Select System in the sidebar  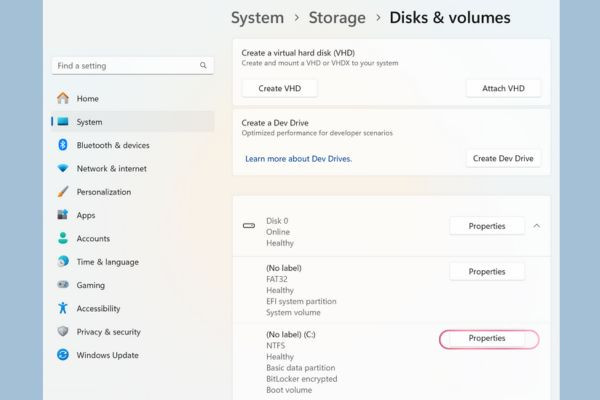(x=132, y=122)
